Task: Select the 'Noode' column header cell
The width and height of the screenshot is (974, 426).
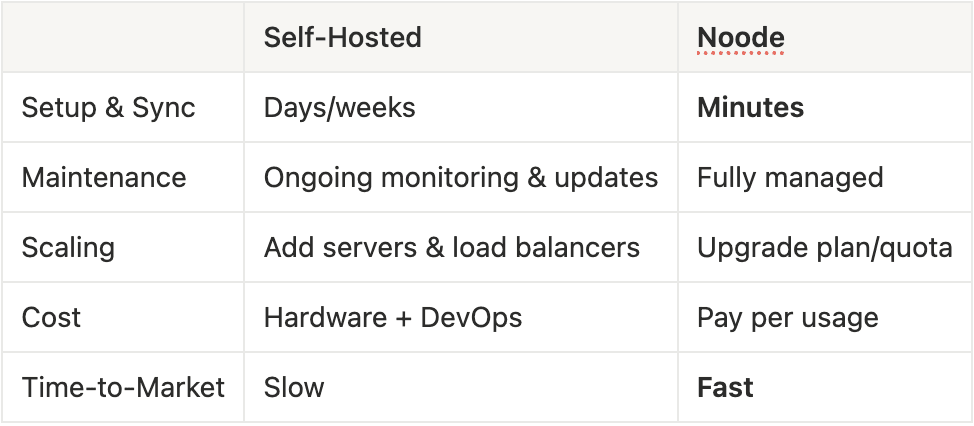Action: [x=740, y=38]
